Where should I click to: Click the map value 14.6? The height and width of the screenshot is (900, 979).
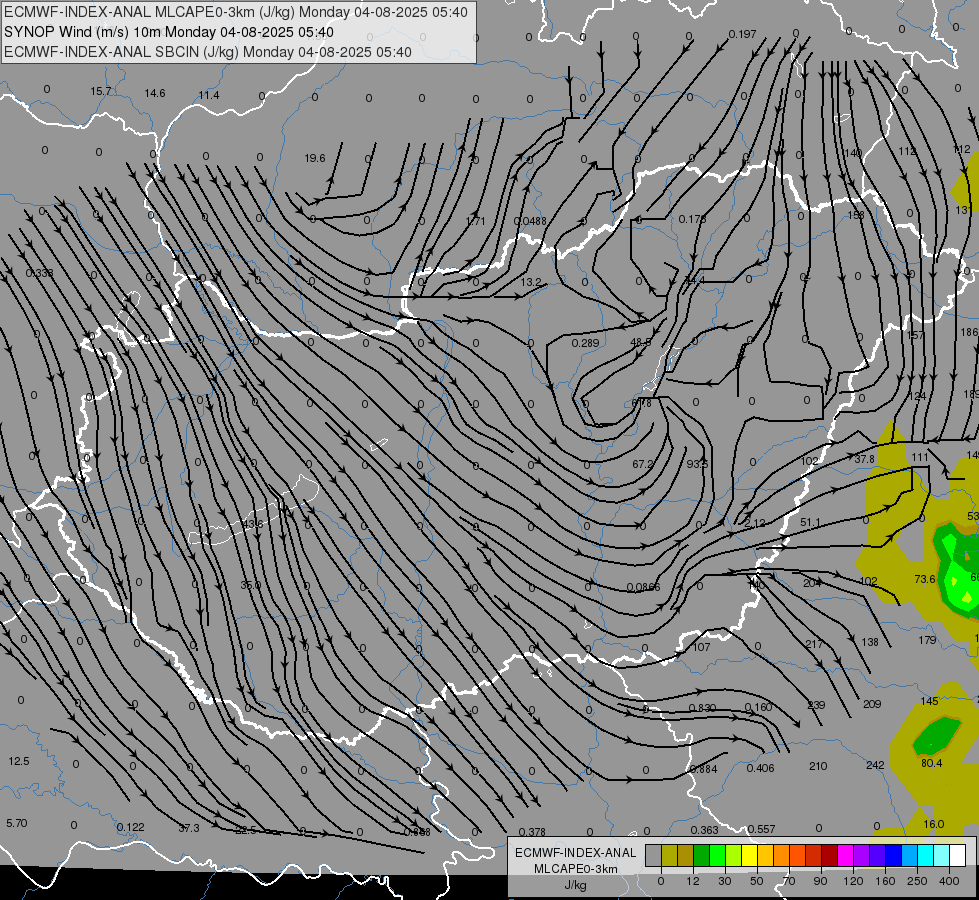pos(155,93)
